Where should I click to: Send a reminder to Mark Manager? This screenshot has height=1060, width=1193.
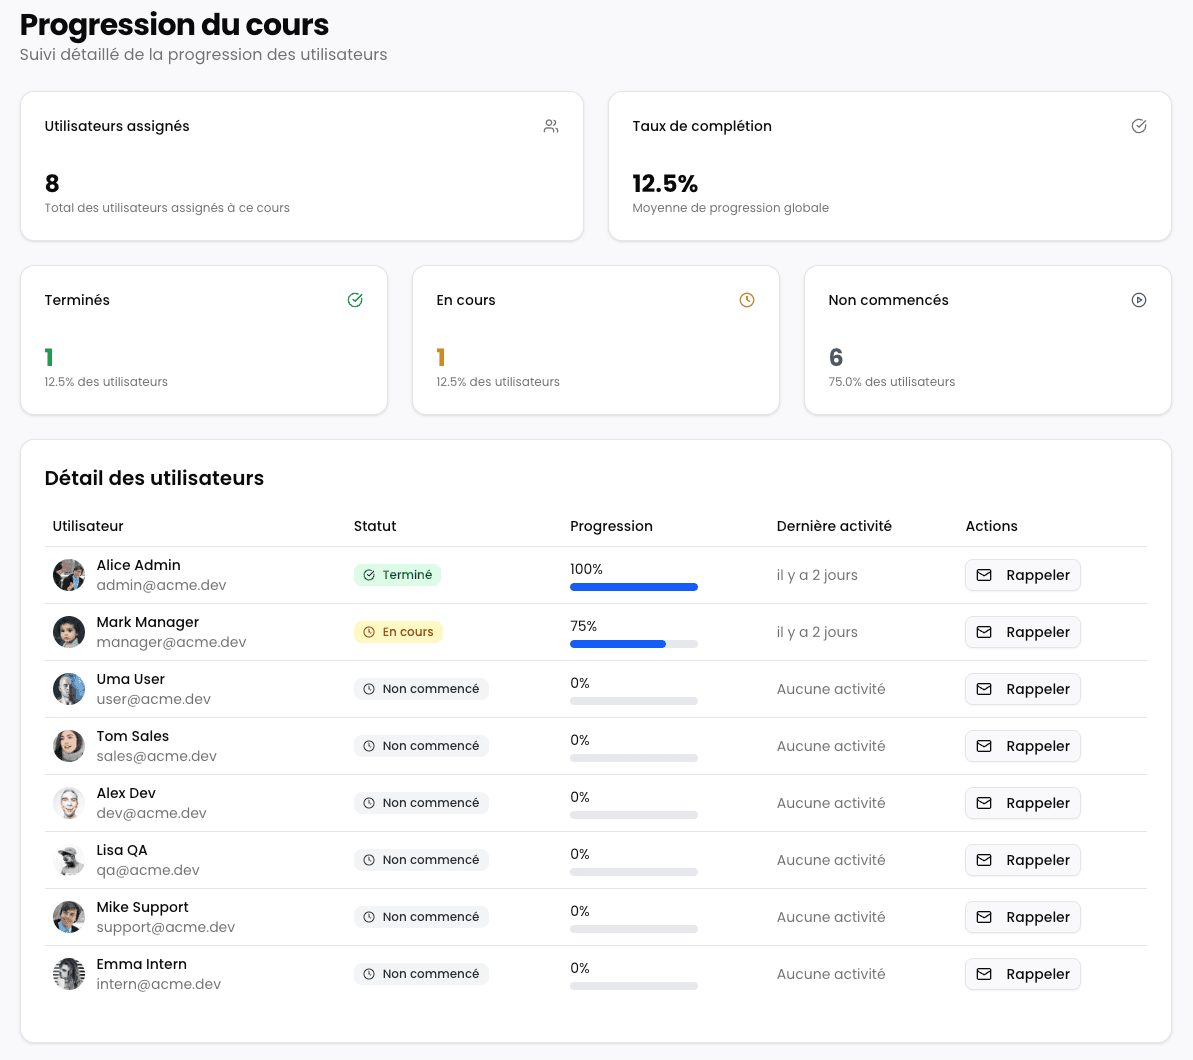pos(1022,632)
